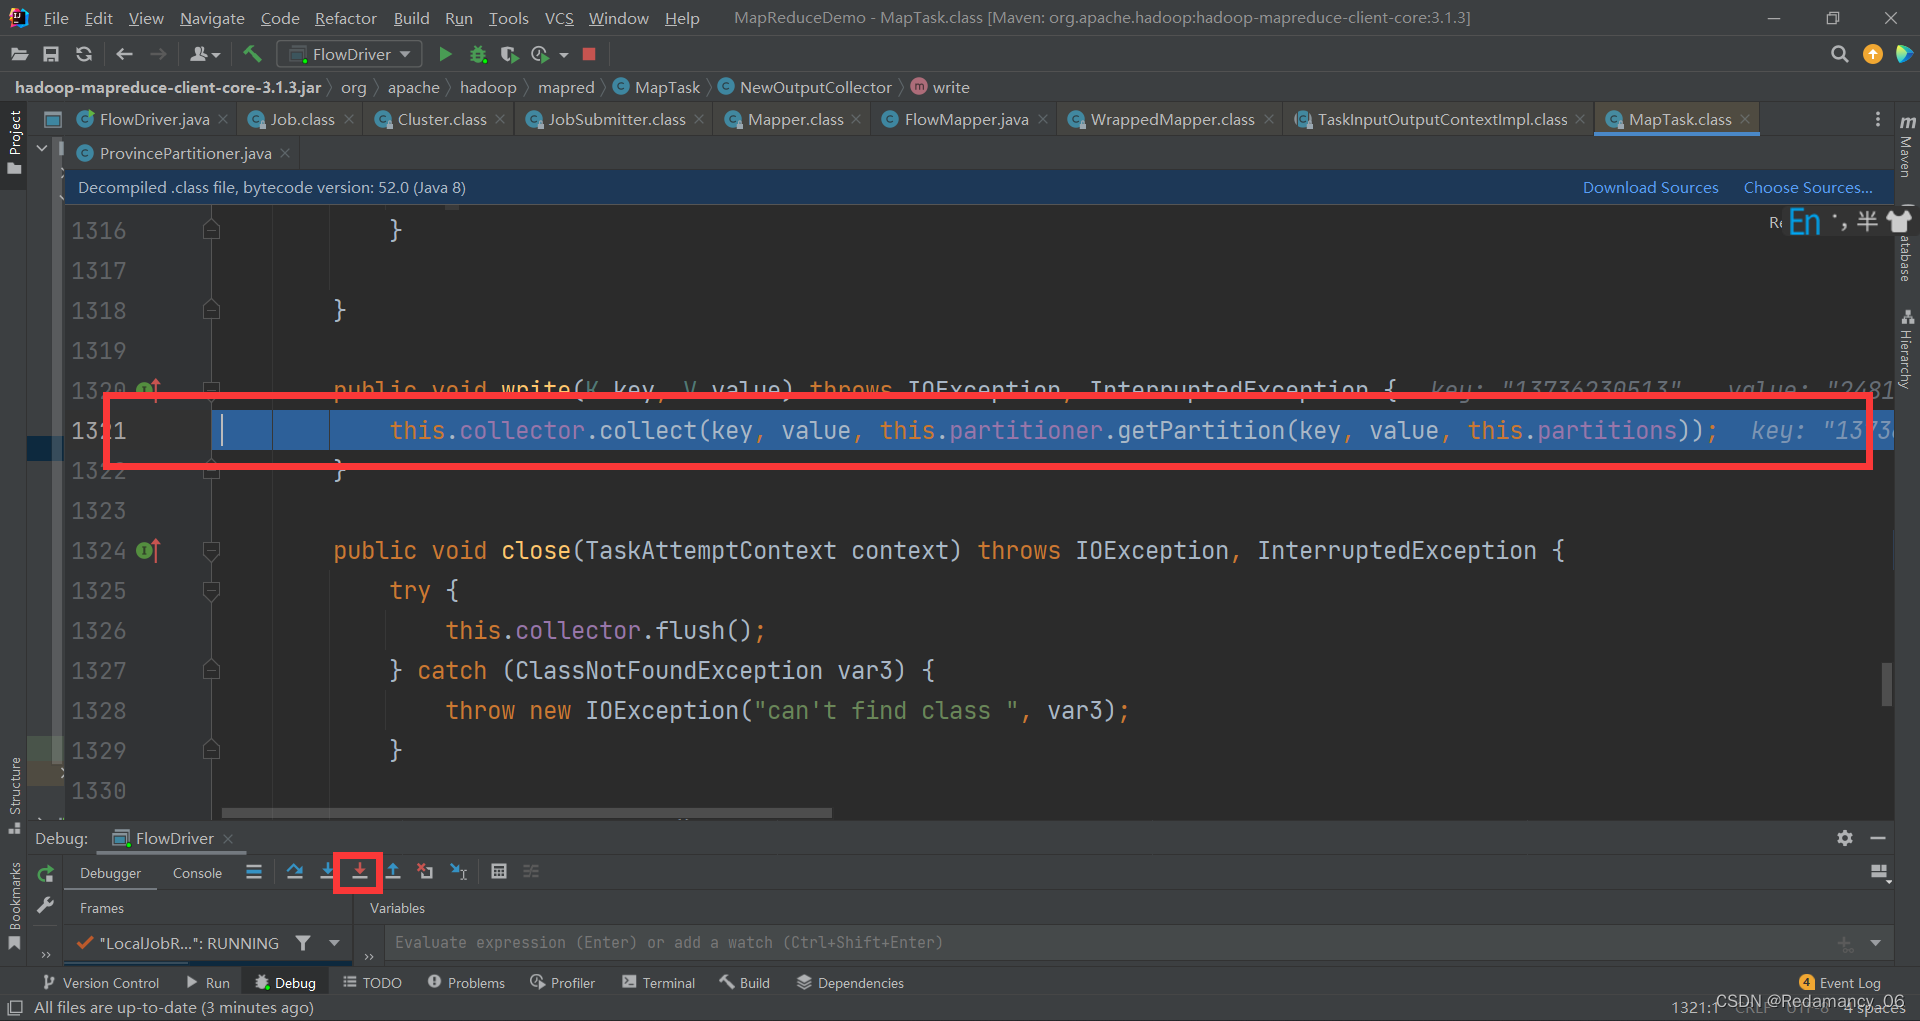Viewport: 1920px width, 1021px height.
Task: Click the editor vertical scrollbar thumb
Action: pyautogui.click(x=1886, y=684)
